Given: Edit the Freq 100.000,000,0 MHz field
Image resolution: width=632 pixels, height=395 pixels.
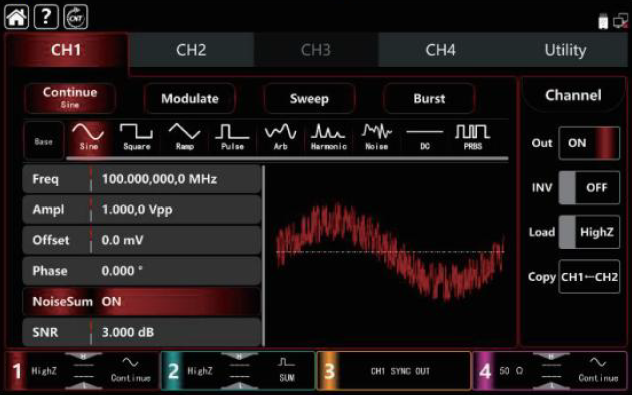Looking at the screenshot, I should tap(141, 179).
